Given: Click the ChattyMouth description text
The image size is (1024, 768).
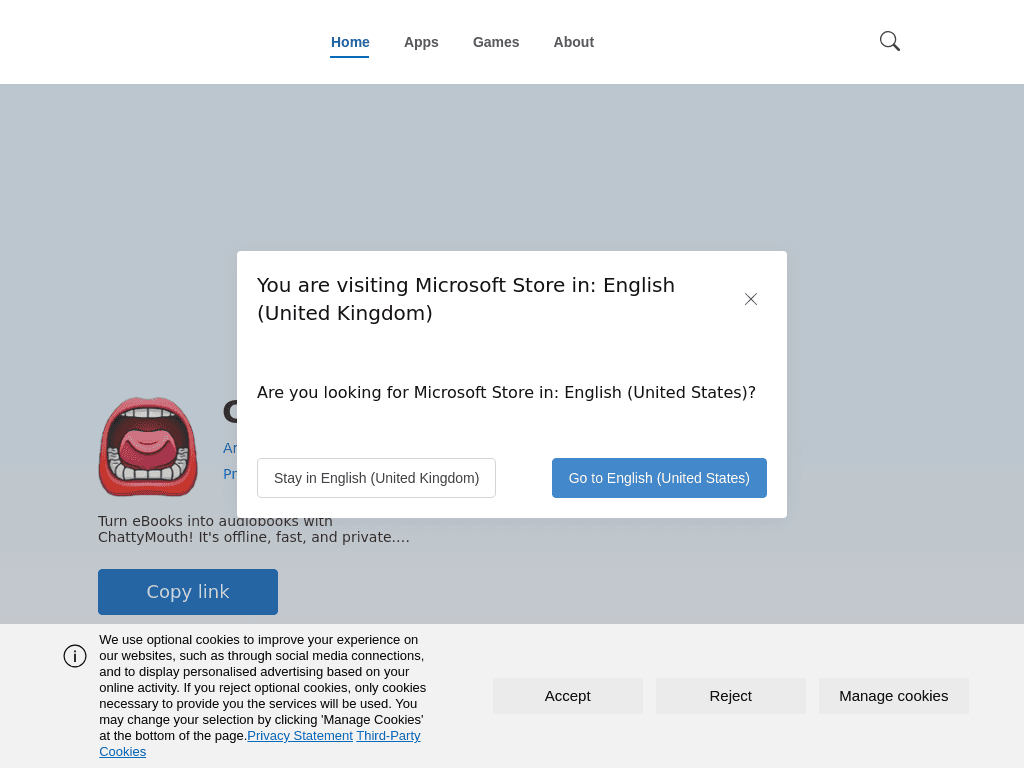Looking at the screenshot, I should pos(253,530).
